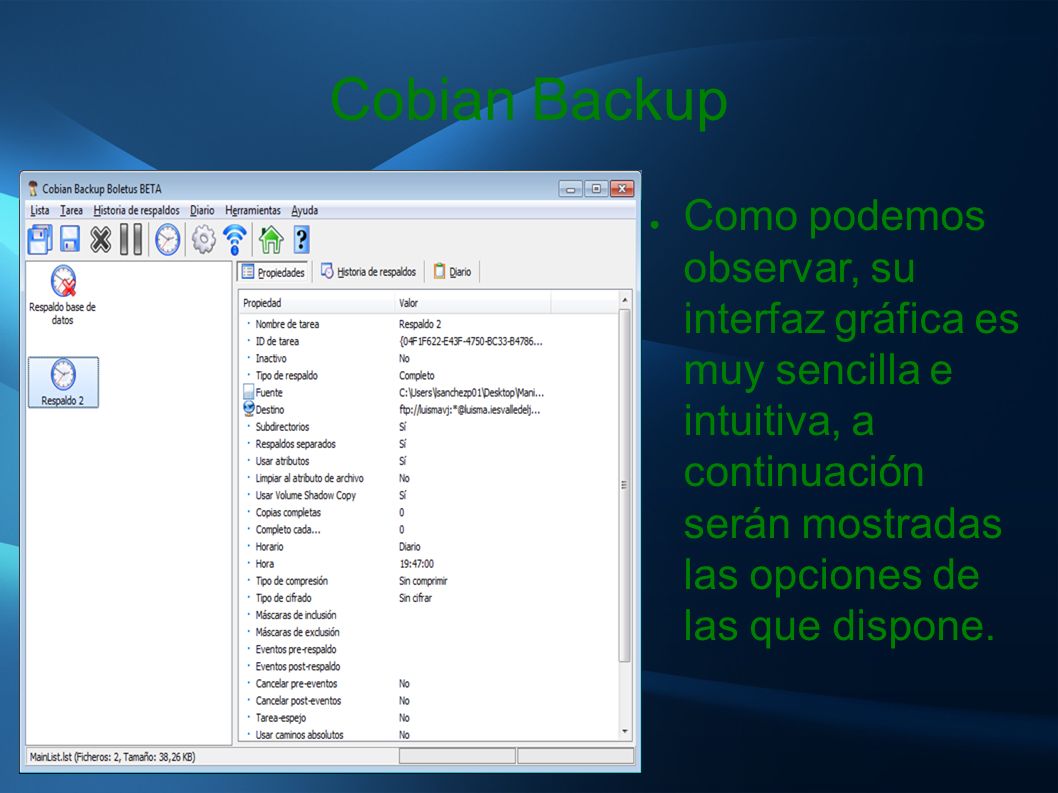Click the wireless remote connection toolbar icon
The image size is (1058, 793).
(x=235, y=239)
